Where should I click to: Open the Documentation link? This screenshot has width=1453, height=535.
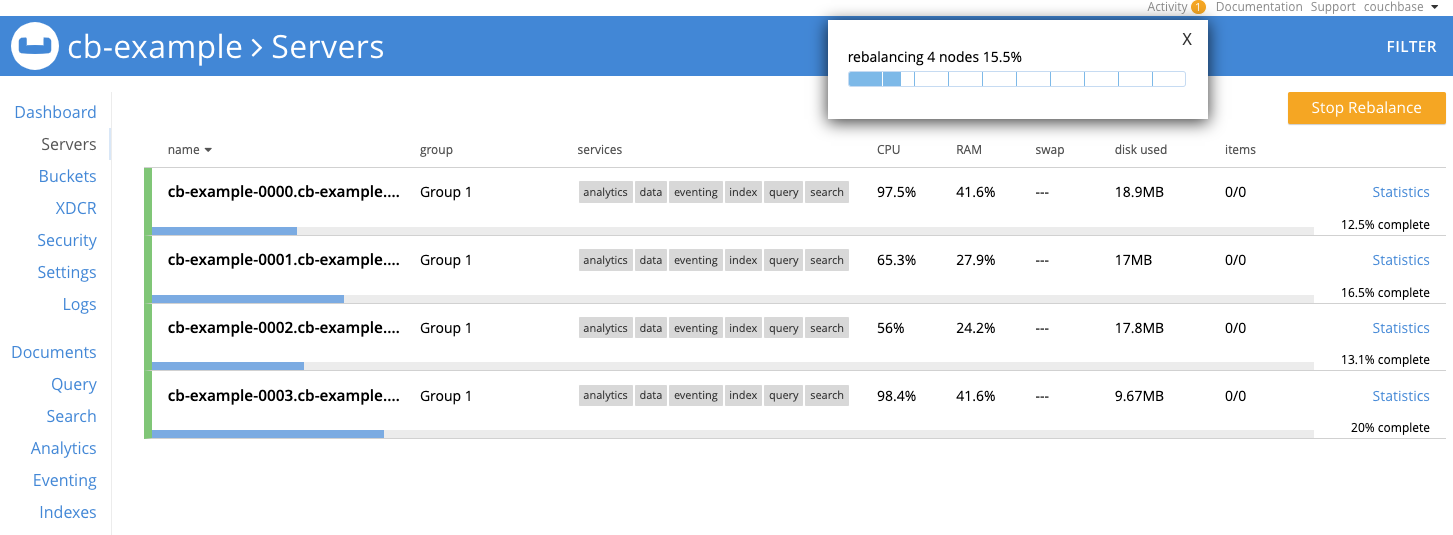pos(1259,7)
